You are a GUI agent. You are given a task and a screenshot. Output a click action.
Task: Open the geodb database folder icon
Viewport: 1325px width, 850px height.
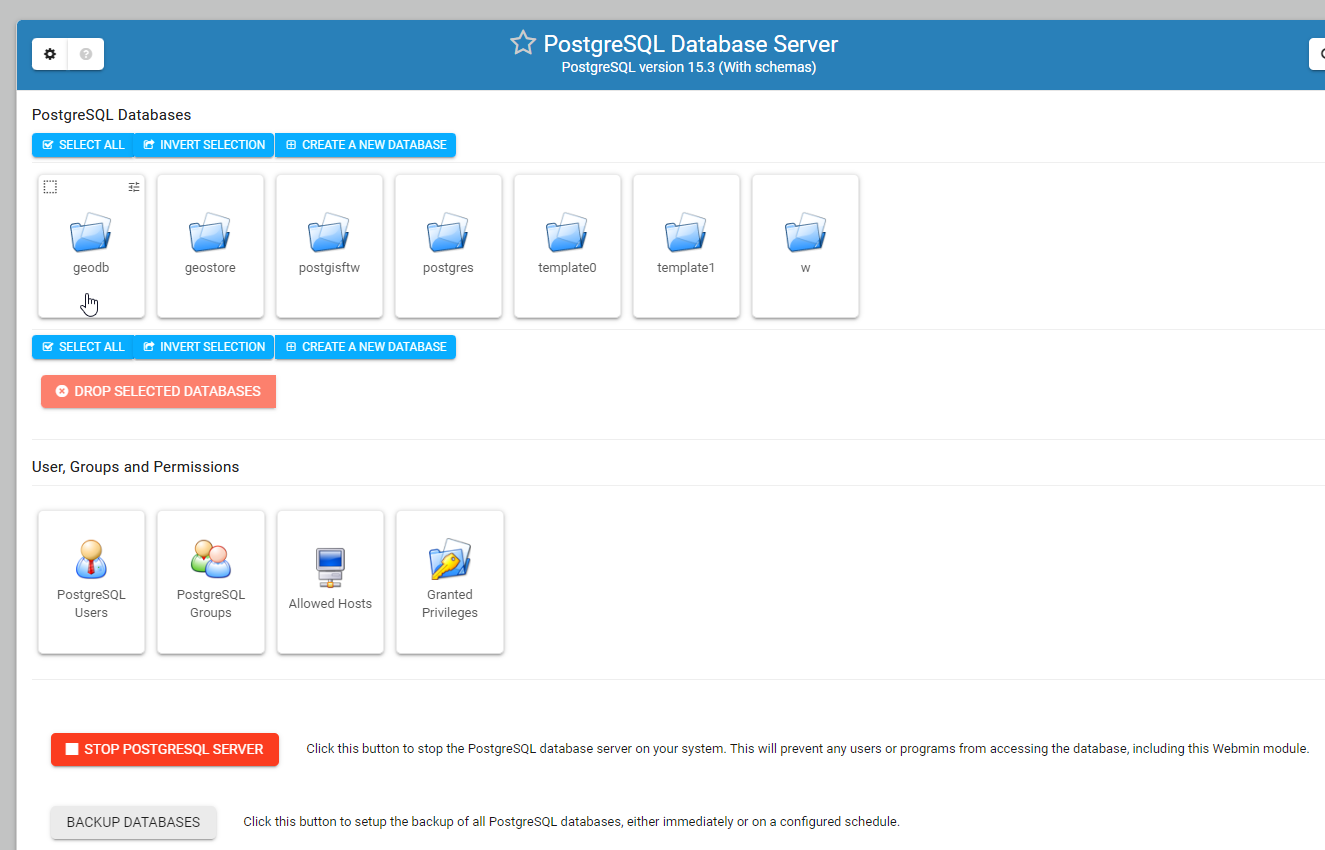91,233
